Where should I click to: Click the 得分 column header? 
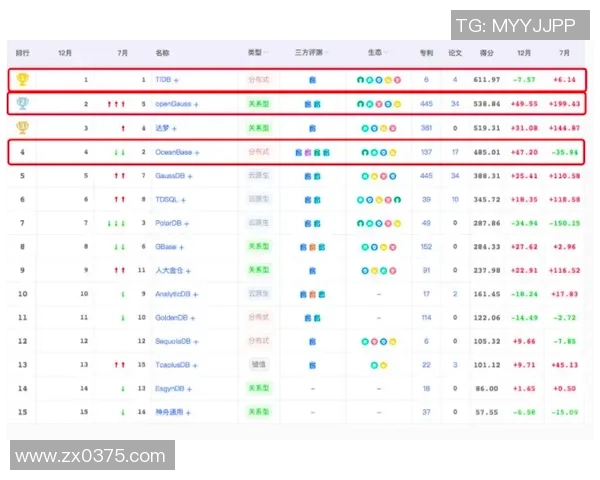click(488, 51)
